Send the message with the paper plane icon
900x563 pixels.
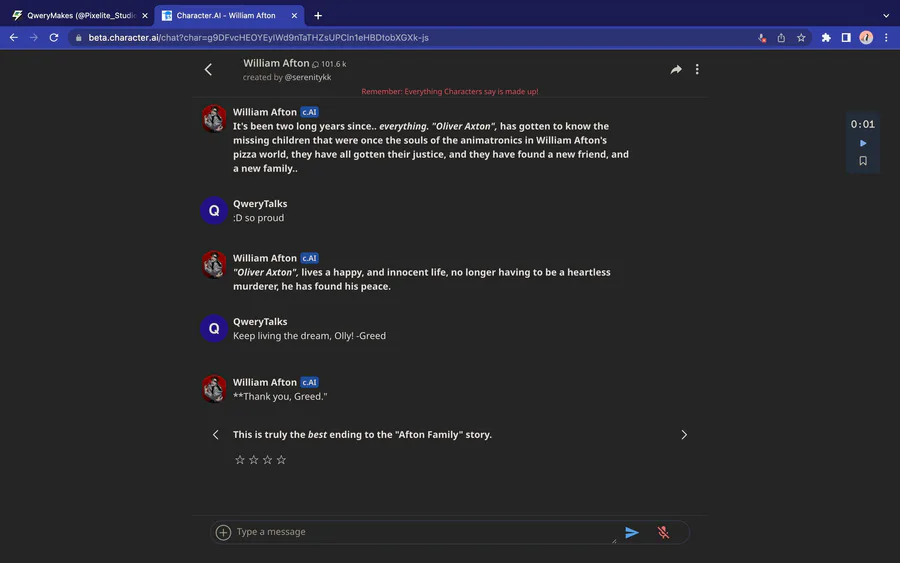pos(631,533)
